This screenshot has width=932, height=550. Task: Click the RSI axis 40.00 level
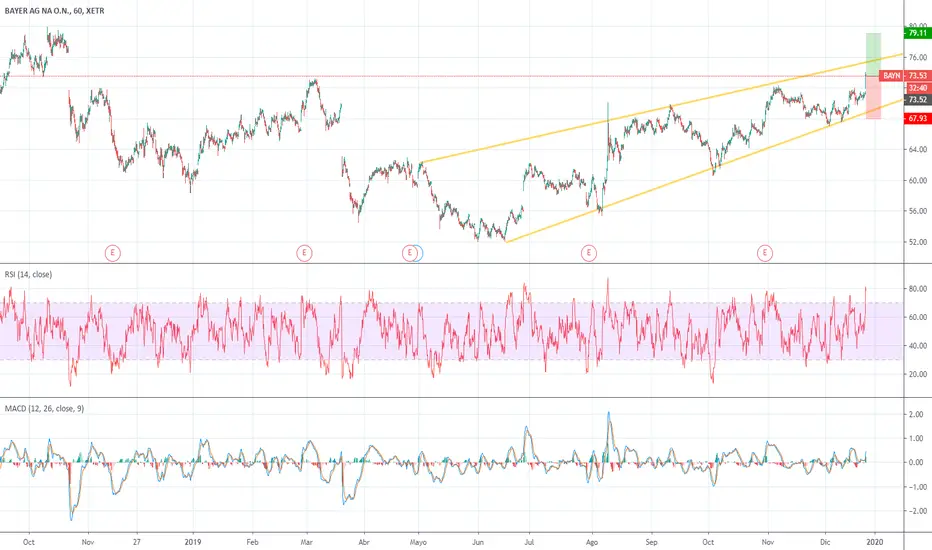click(917, 346)
